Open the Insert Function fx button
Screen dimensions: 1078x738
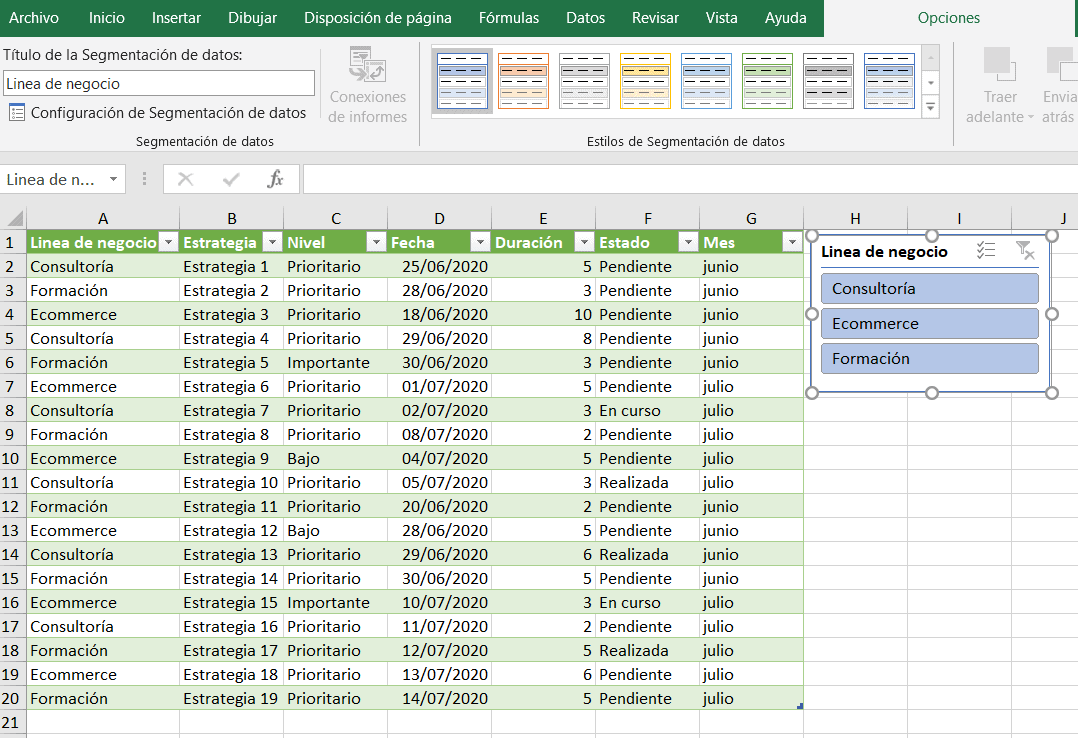(x=275, y=180)
